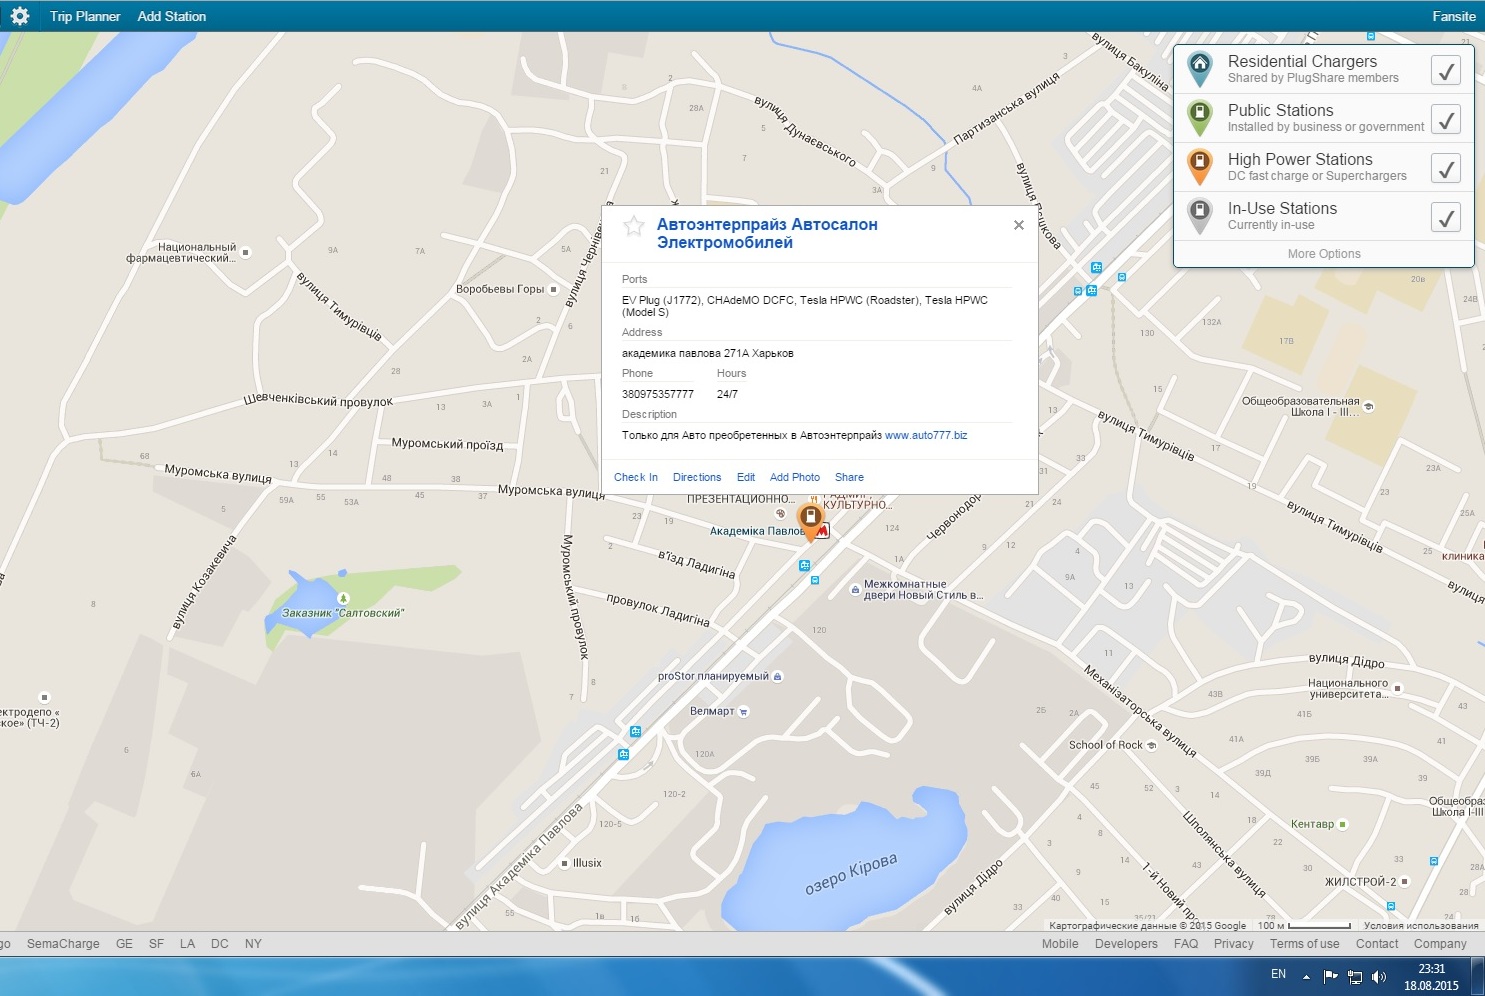Show hidden system tray icons arrow
Screen dimensions: 1485x996
1306,976
